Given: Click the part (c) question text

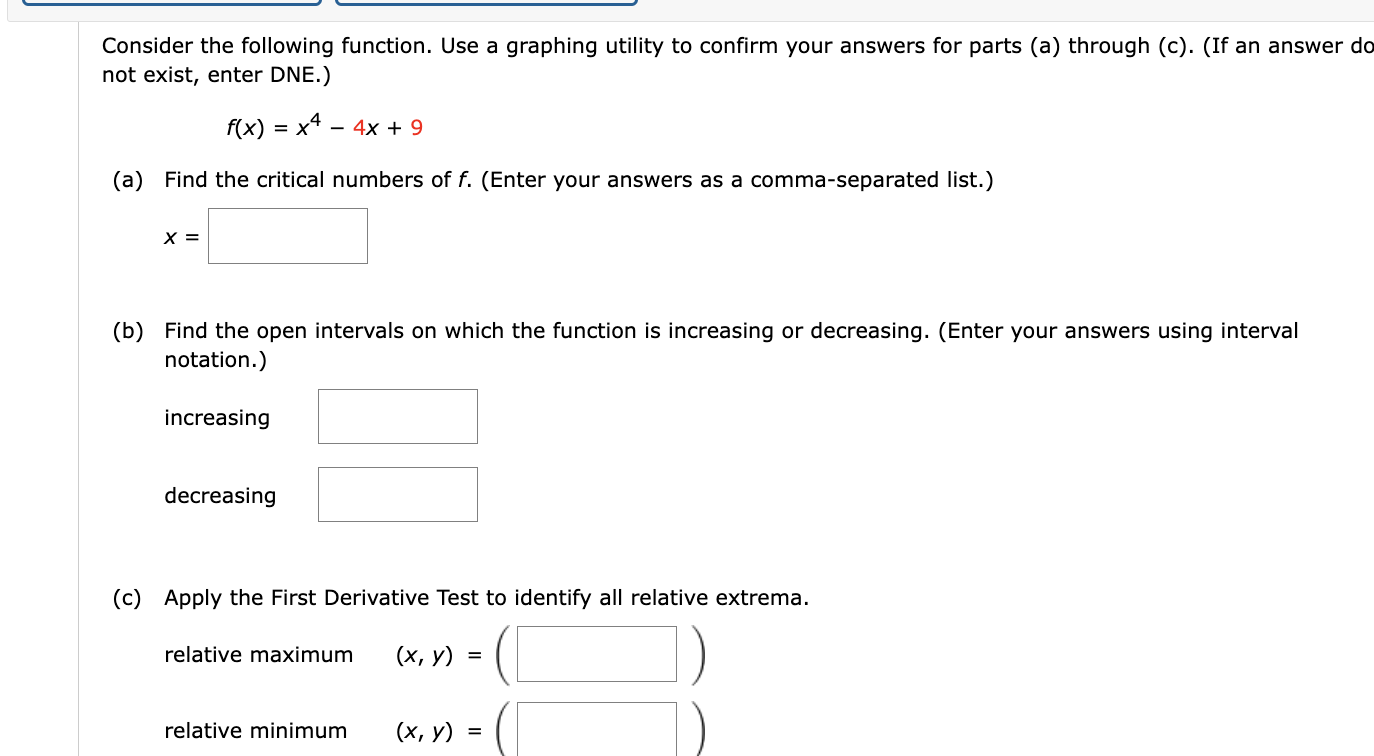Looking at the screenshot, I should coord(485,597).
